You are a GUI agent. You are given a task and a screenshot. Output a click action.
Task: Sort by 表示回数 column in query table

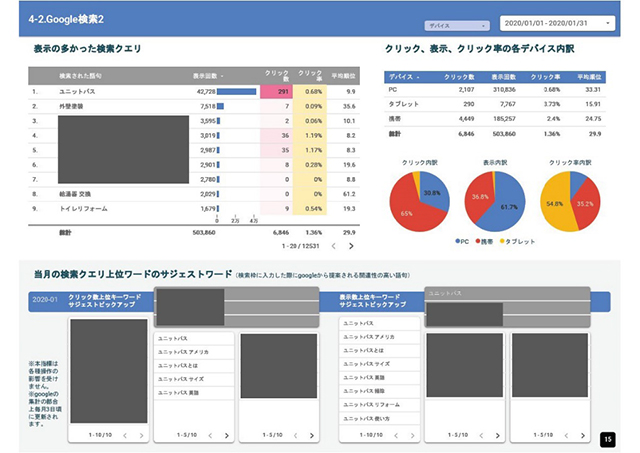point(208,76)
